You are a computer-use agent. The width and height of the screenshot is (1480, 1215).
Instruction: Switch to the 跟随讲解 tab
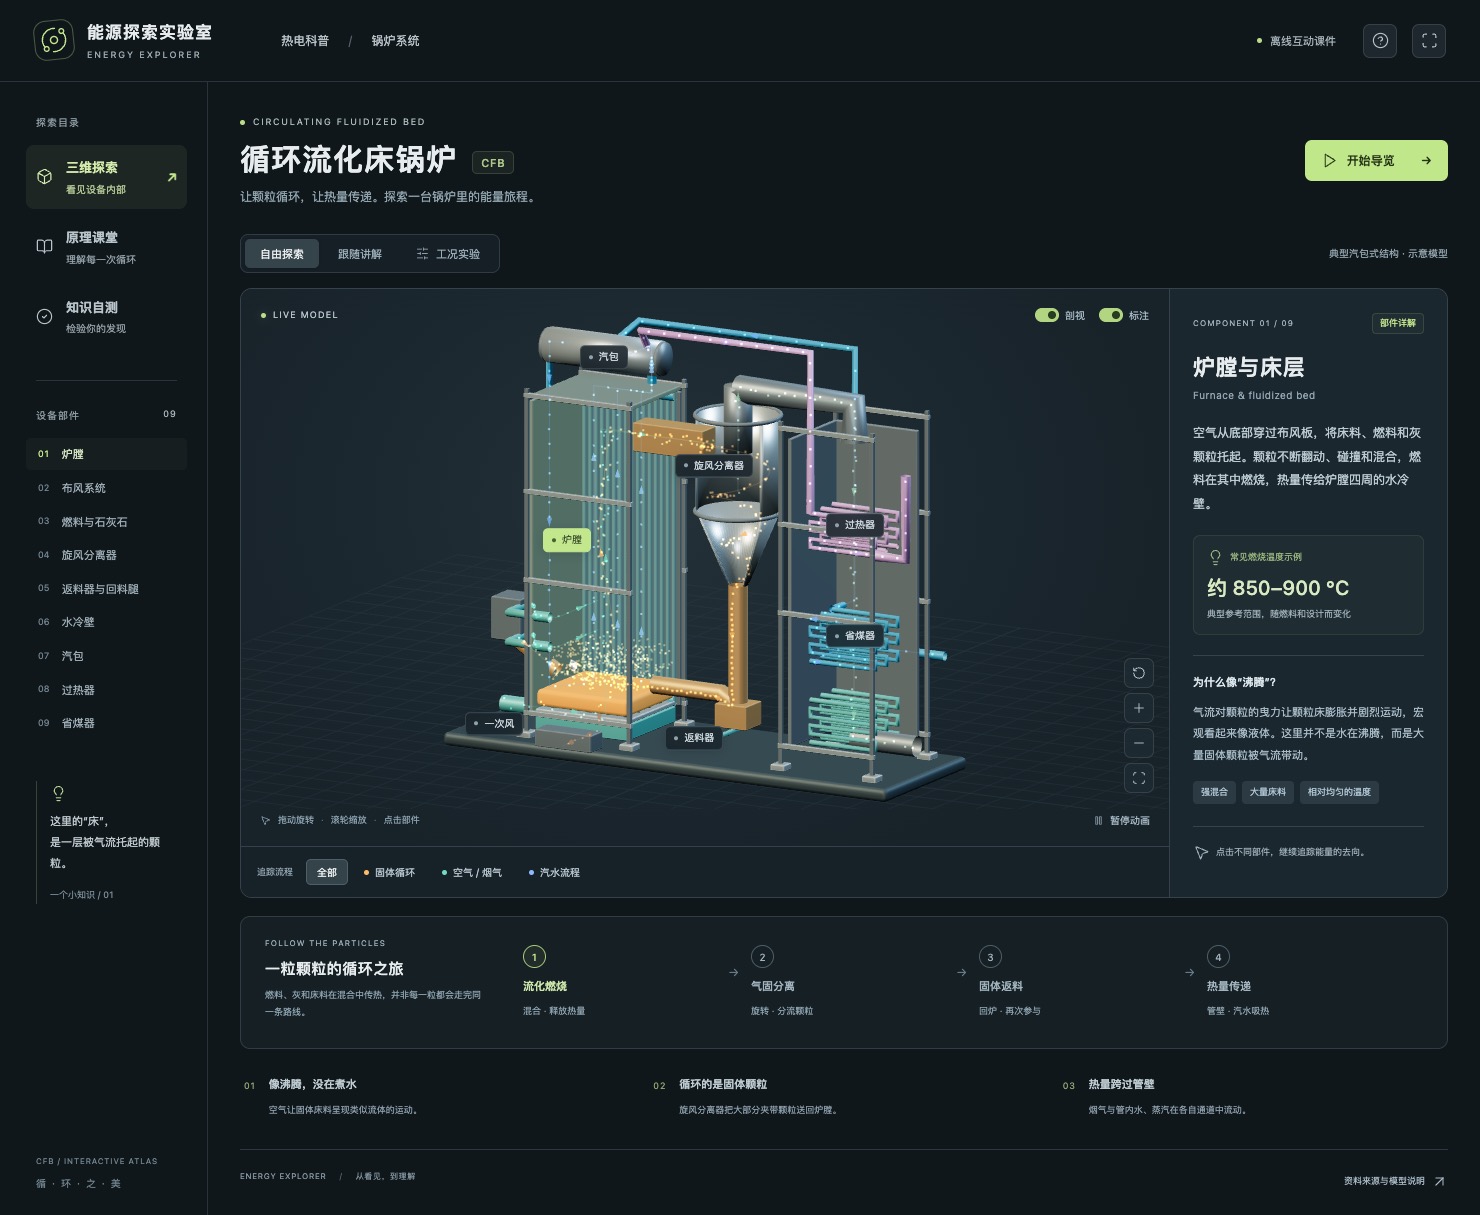(360, 254)
